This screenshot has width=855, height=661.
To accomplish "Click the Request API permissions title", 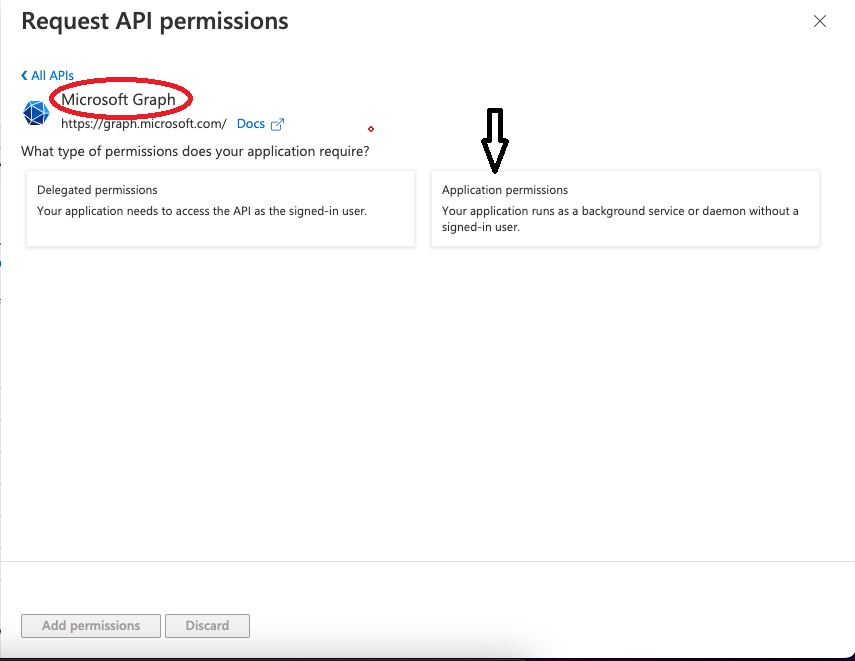I will click(155, 21).
